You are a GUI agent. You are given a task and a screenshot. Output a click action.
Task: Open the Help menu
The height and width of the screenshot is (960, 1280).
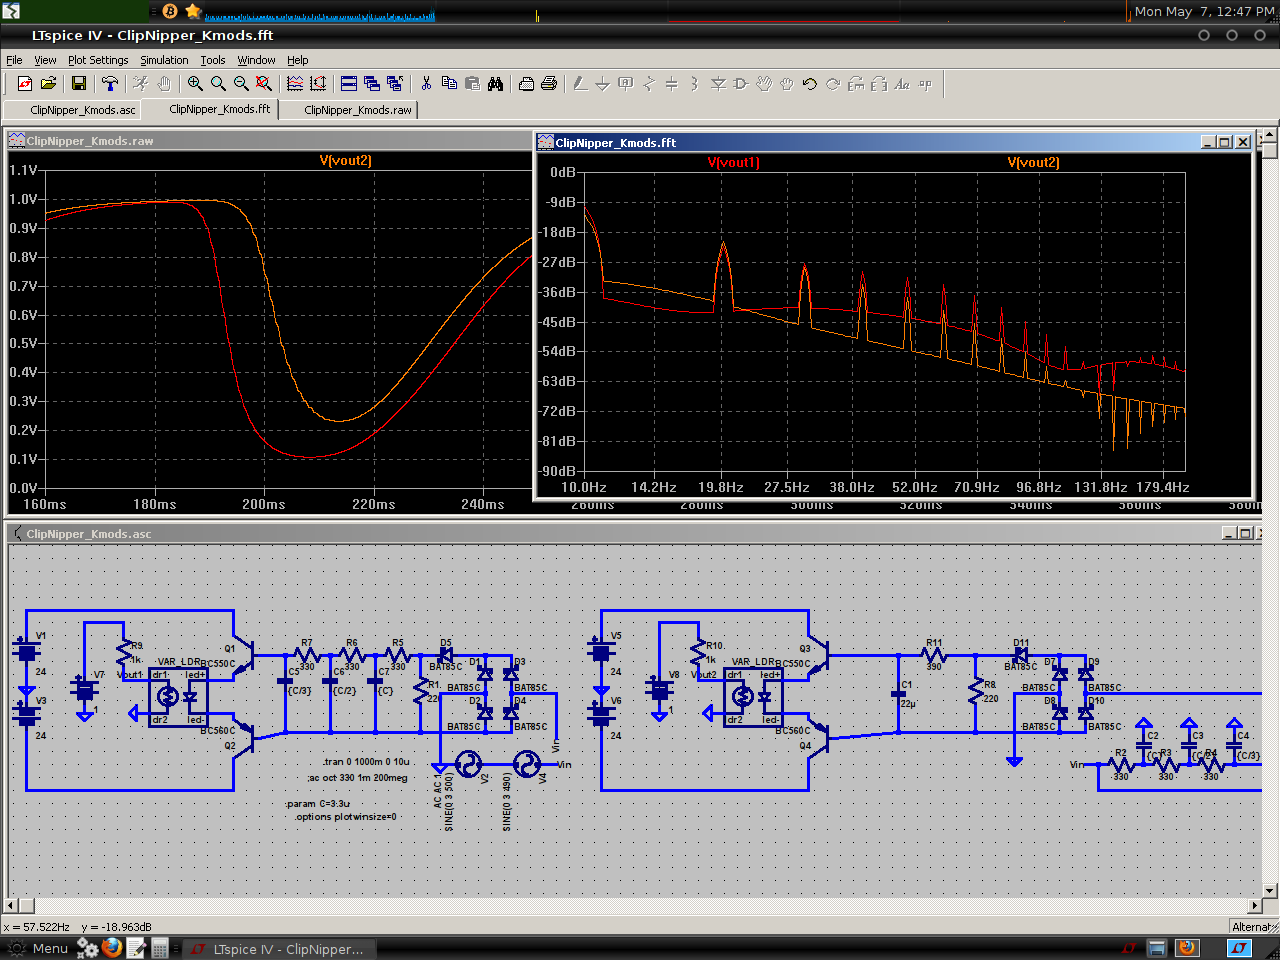298,60
